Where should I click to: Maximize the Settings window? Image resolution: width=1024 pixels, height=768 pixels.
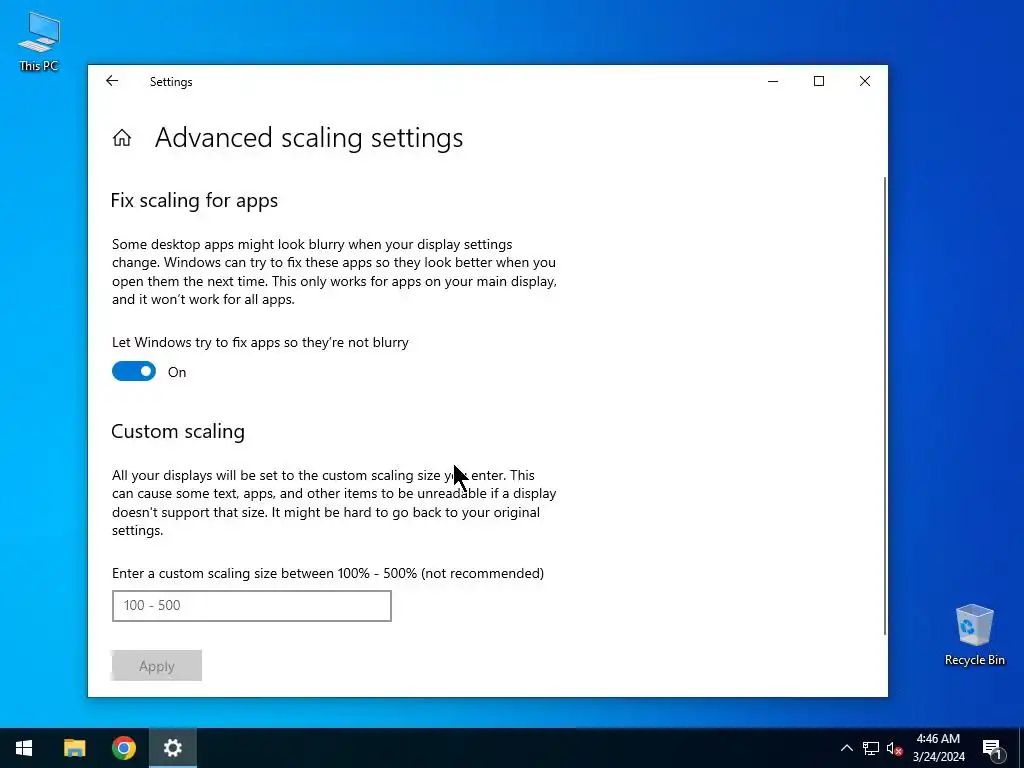[819, 81]
